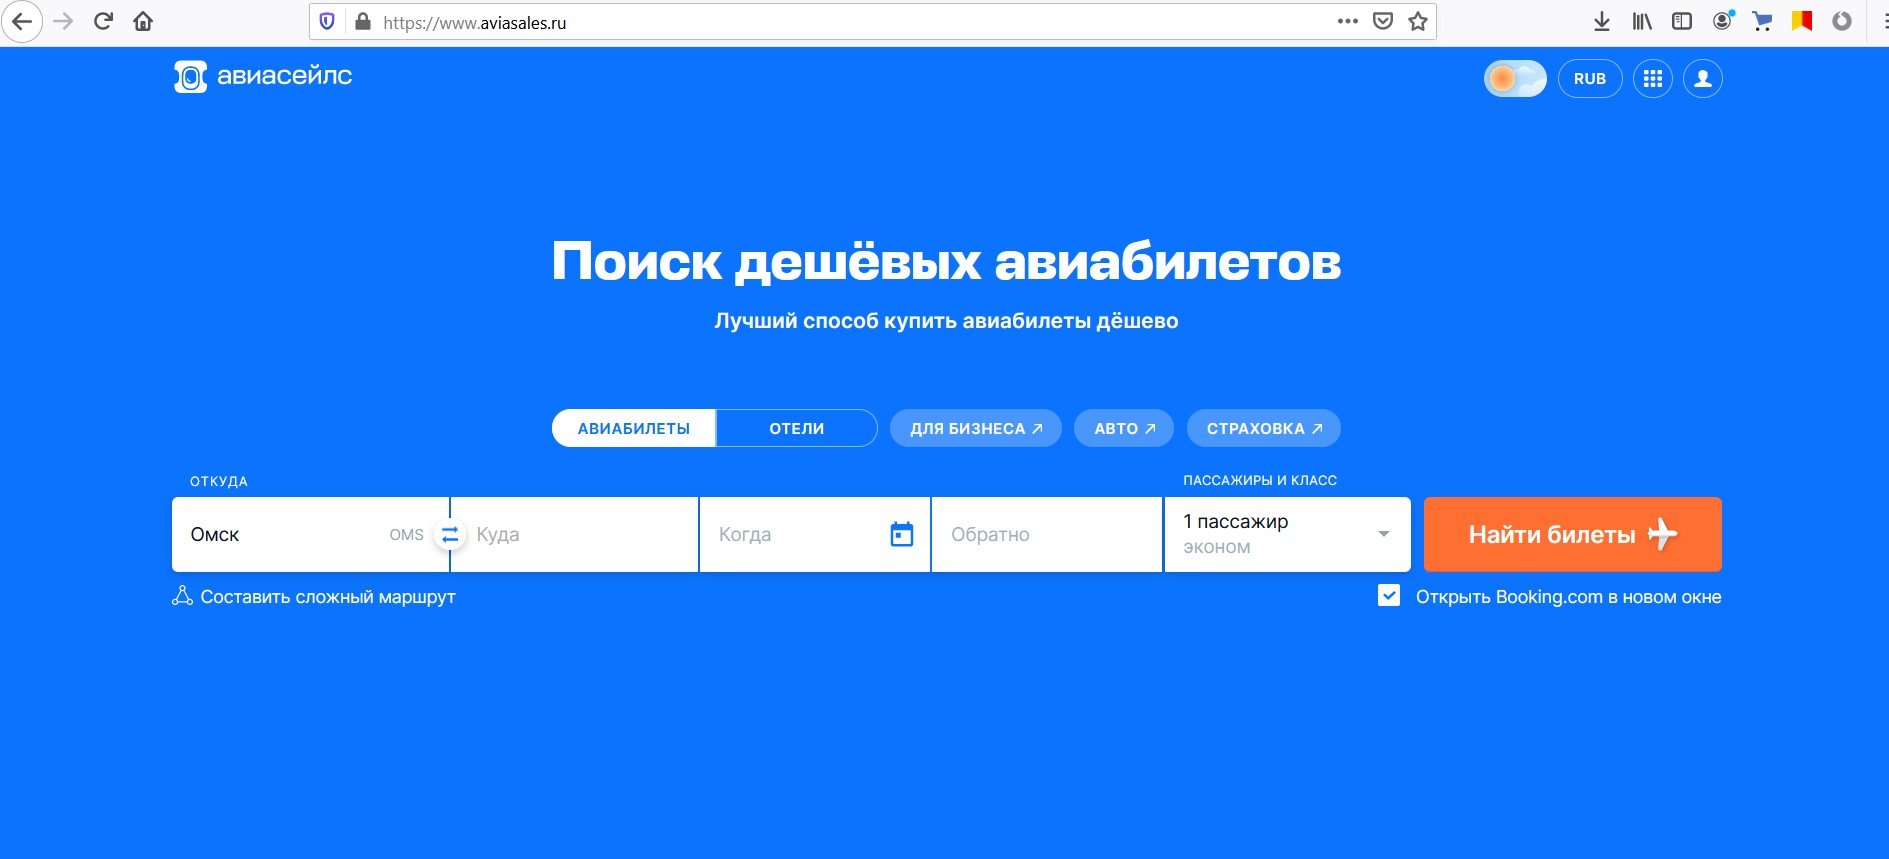This screenshot has width=1889, height=859.
Task: Open page actions three-dot menu
Action: click(1347, 21)
